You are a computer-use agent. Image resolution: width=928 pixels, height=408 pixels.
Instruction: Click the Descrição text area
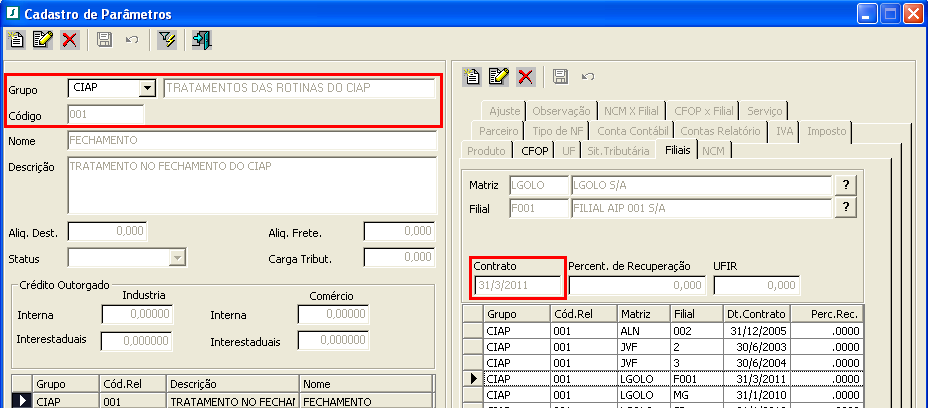click(x=252, y=185)
